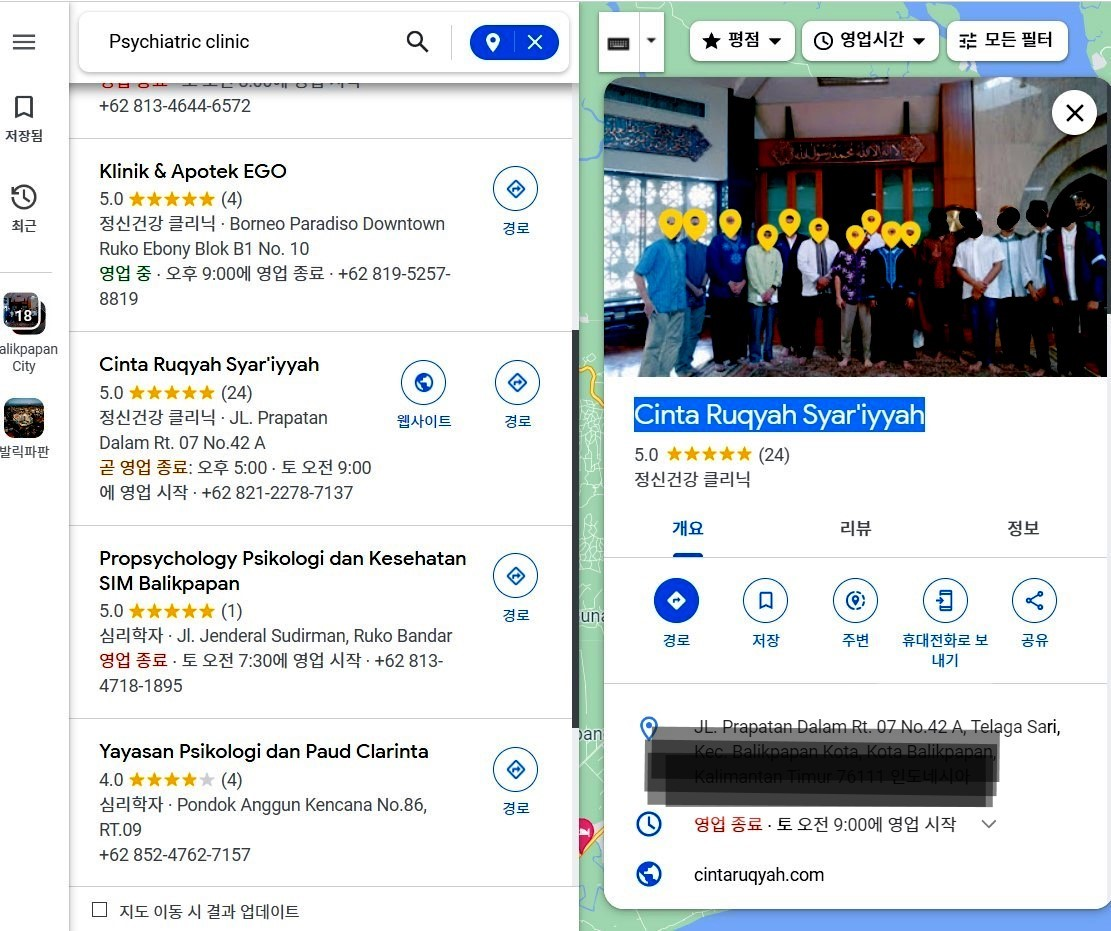Click the blue location pin in search bar

(x=492, y=42)
